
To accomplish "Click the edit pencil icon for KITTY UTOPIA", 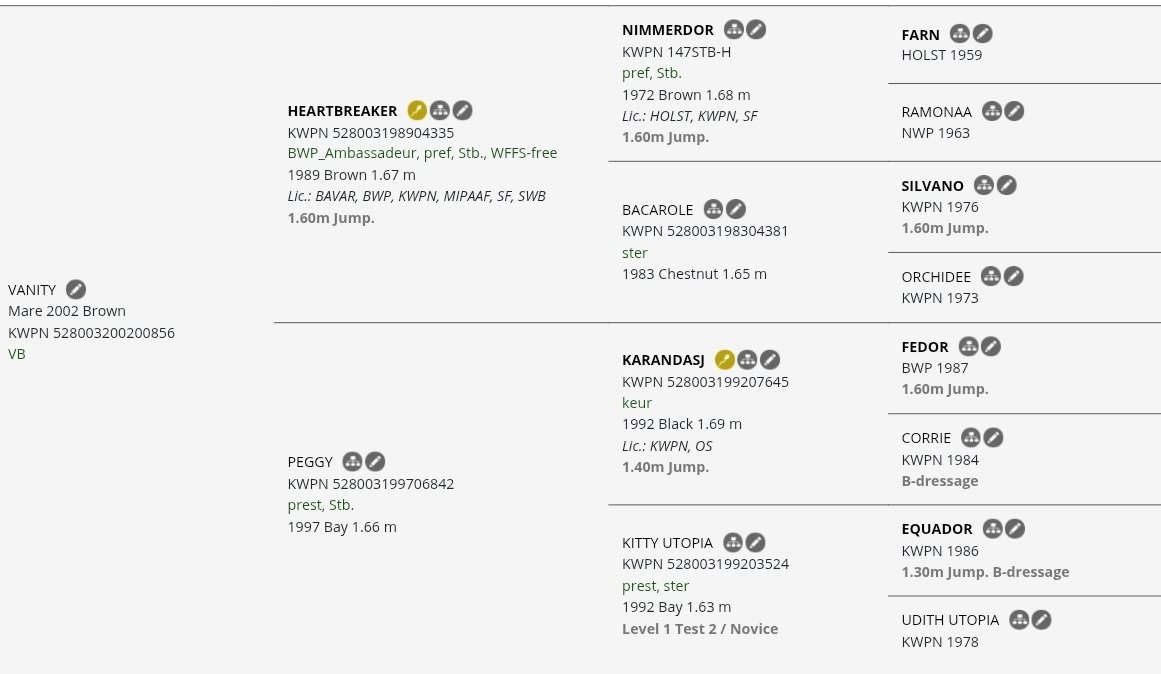I will coord(755,542).
